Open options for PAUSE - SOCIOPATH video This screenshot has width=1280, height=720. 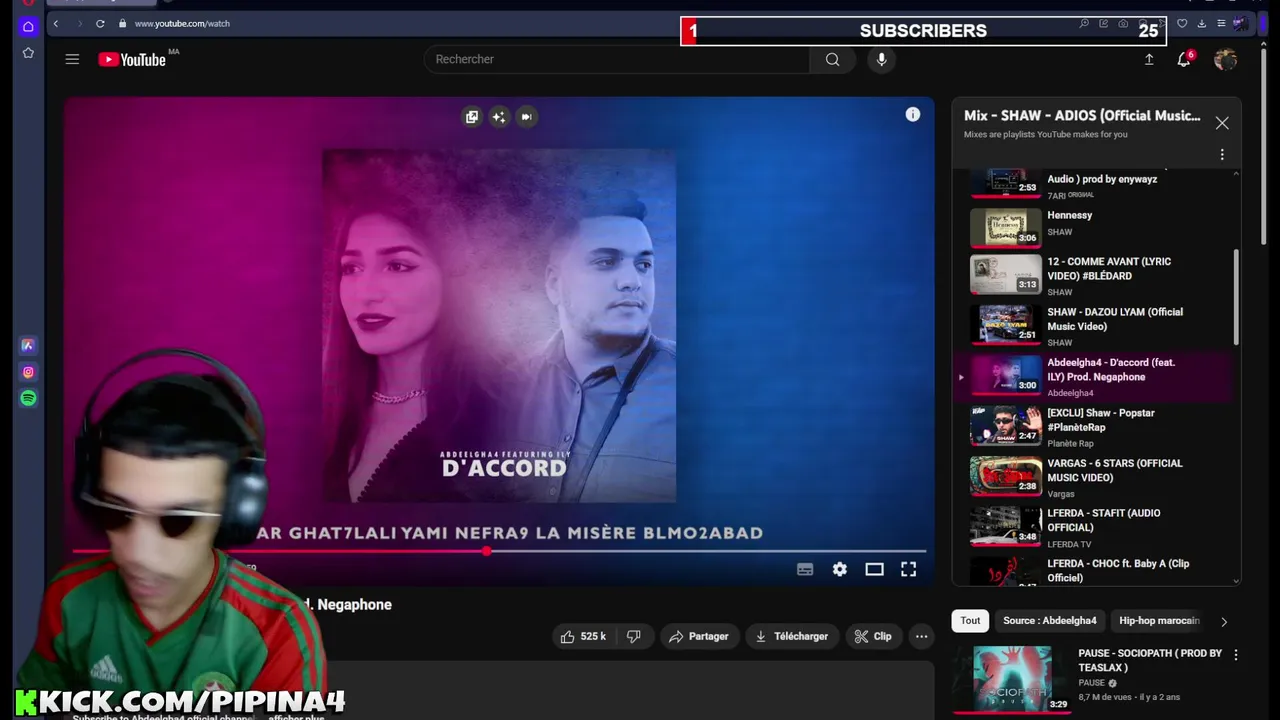pyautogui.click(x=1236, y=655)
